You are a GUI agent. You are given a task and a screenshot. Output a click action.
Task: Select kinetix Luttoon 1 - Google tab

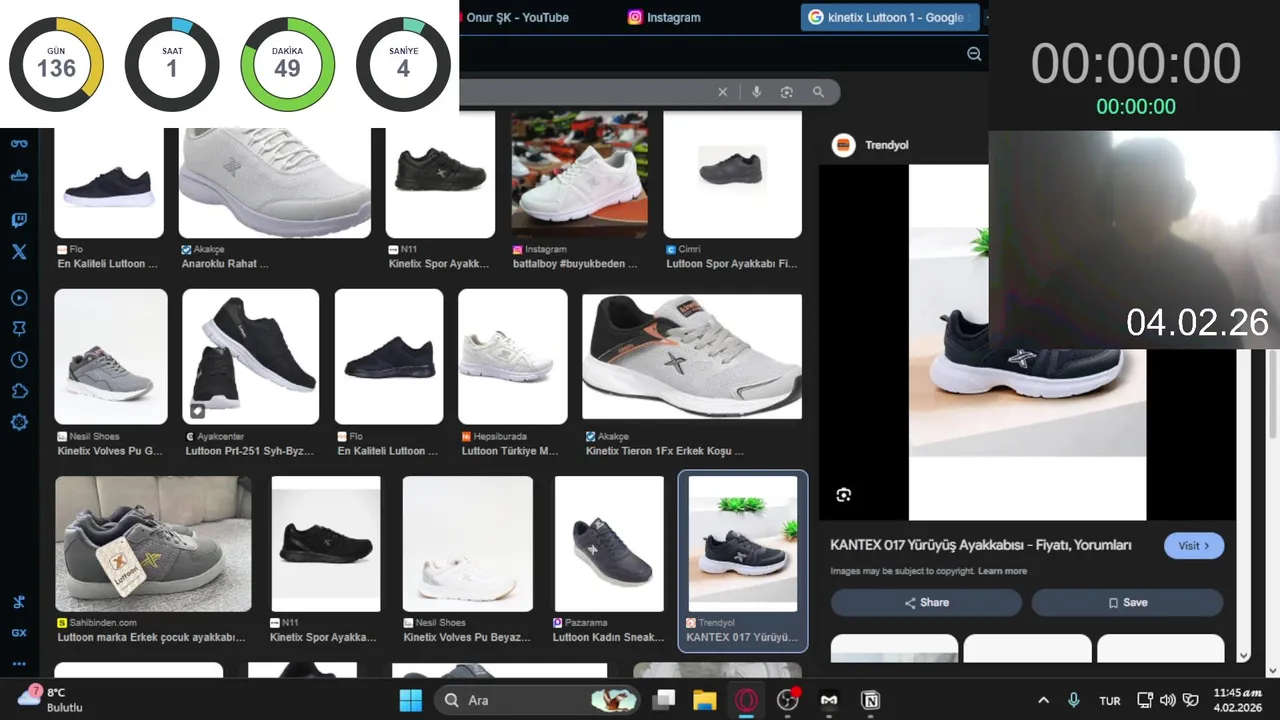[889, 17]
